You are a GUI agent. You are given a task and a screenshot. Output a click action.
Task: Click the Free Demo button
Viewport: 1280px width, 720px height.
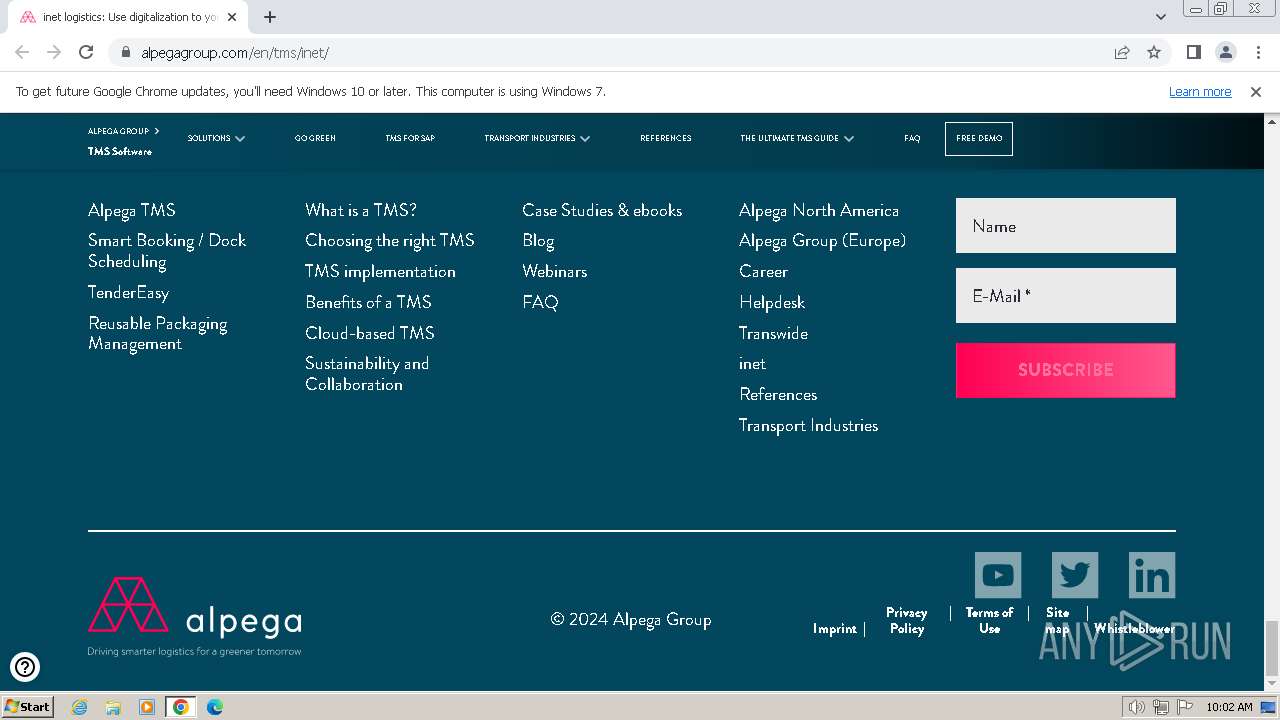[x=979, y=138]
